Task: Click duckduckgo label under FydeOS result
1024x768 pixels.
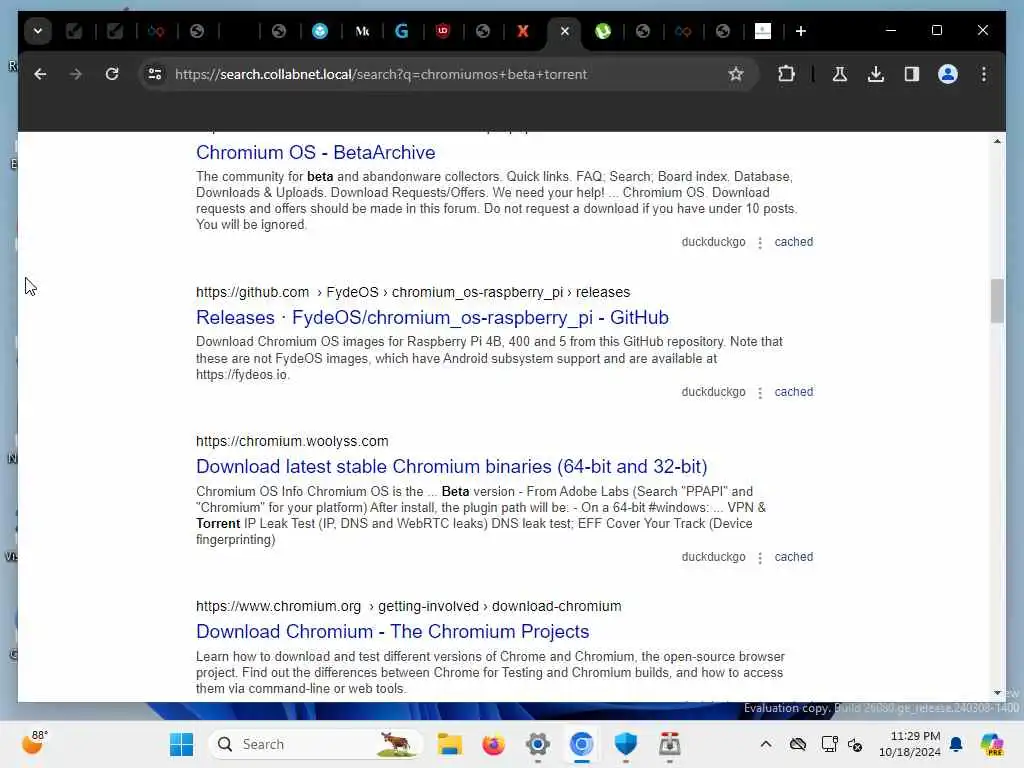Action: 713,392
